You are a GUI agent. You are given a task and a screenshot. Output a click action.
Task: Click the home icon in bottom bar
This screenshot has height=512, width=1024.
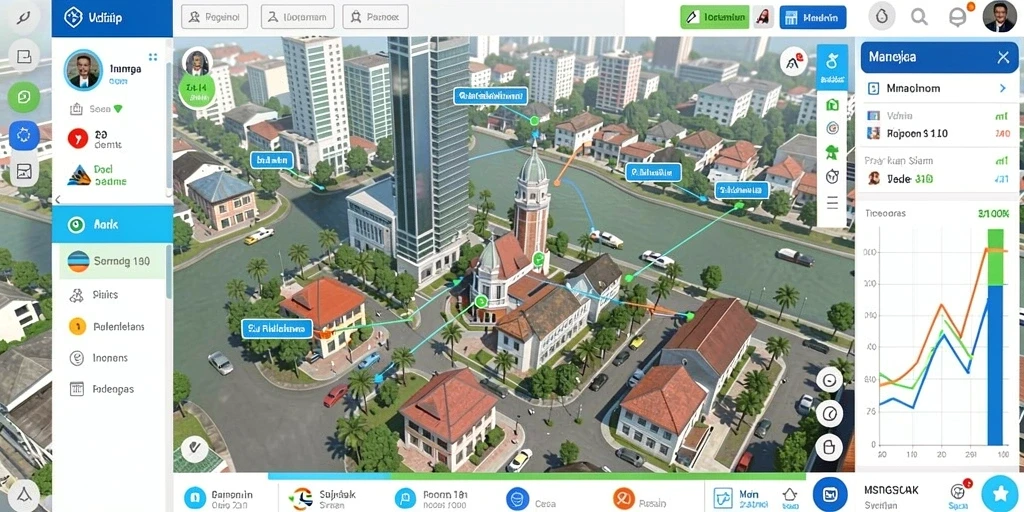(x=790, y=495)
